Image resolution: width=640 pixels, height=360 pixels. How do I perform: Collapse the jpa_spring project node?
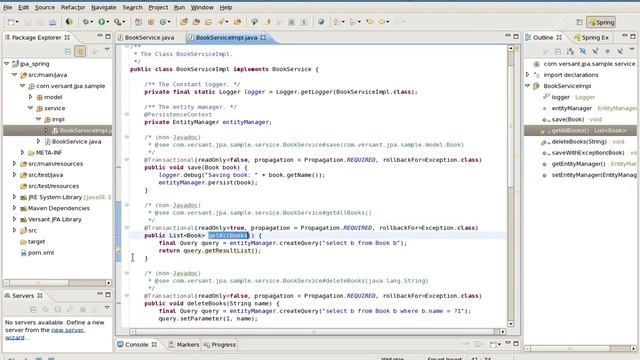coord(7,64)
